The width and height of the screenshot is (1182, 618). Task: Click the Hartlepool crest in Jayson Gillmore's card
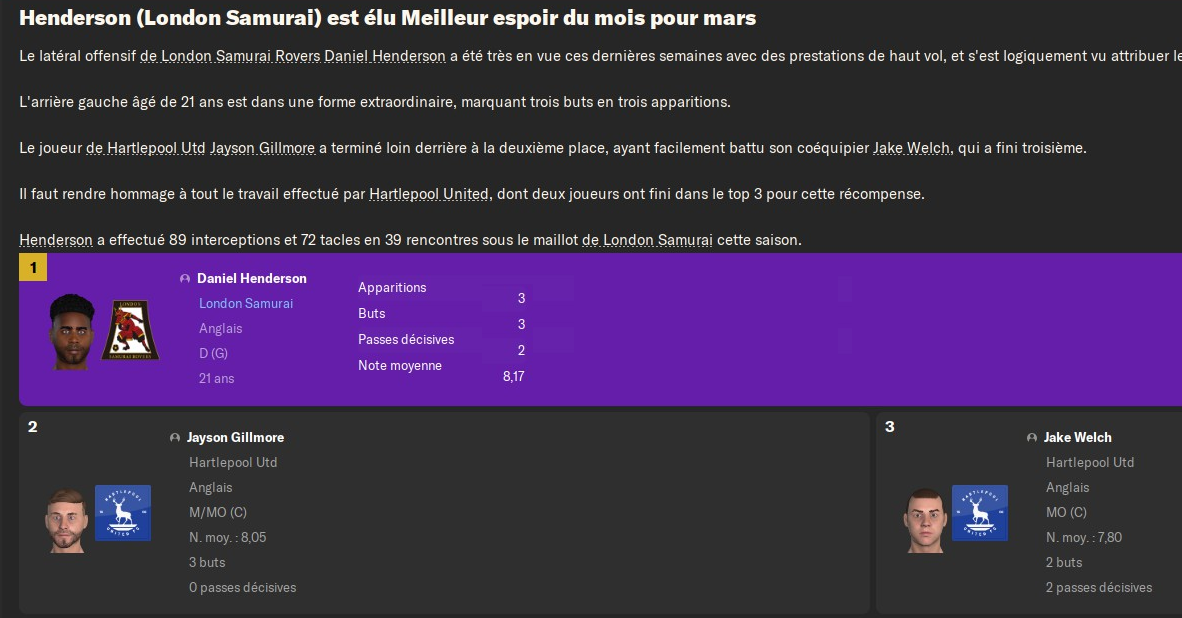click(x=123, y=513)
